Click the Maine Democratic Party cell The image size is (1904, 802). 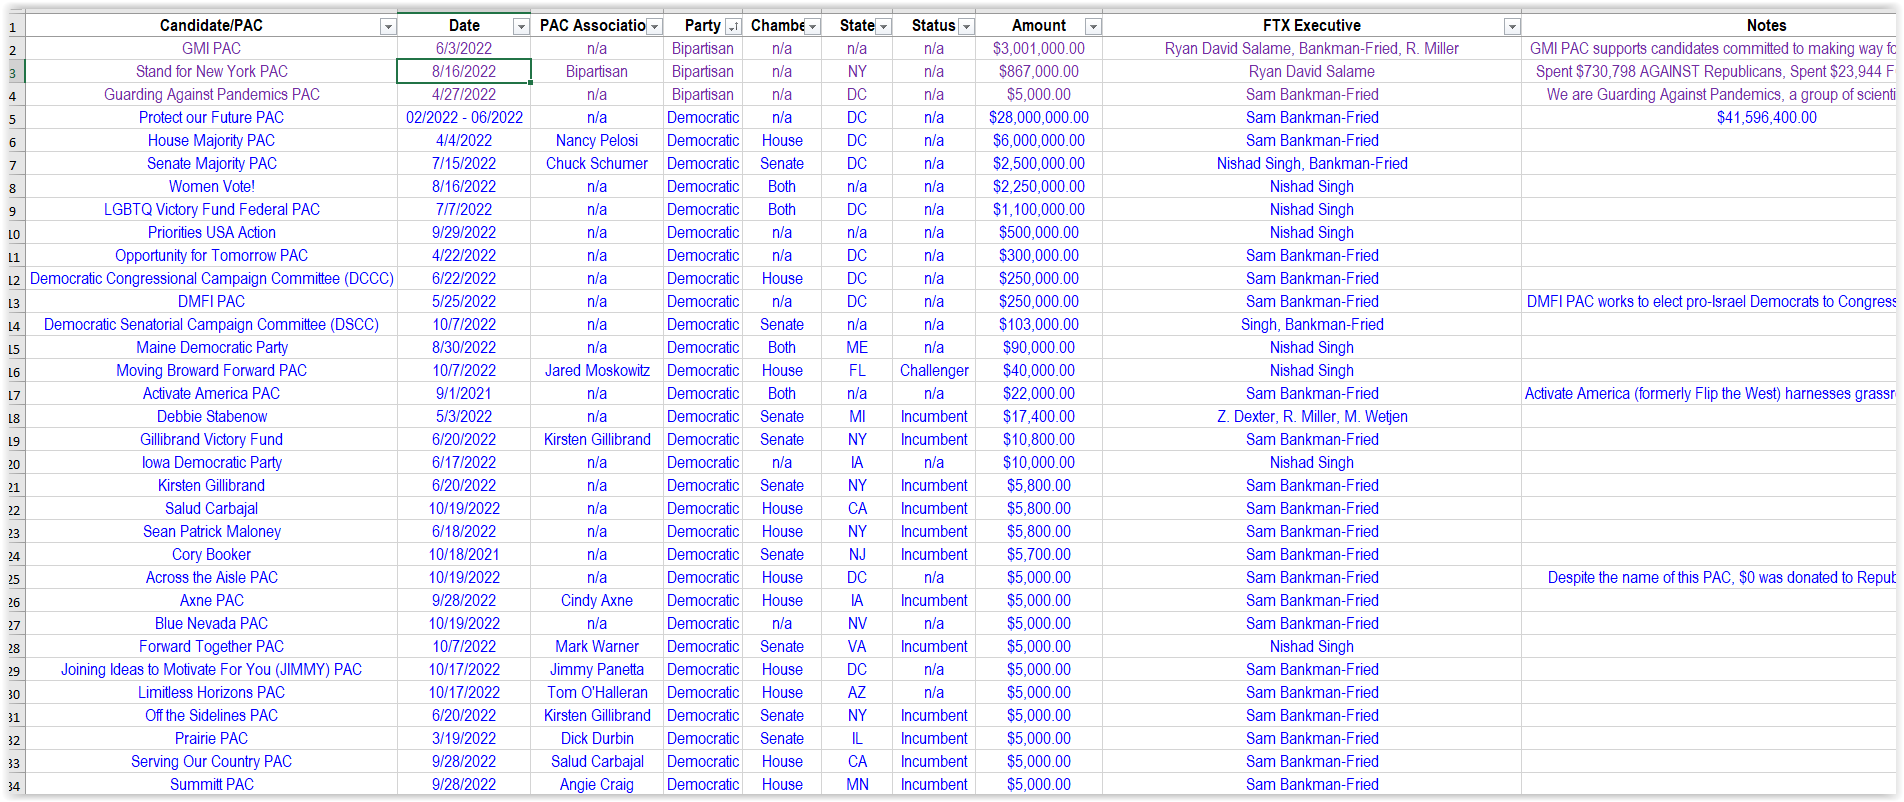click(x=211, y=348)
